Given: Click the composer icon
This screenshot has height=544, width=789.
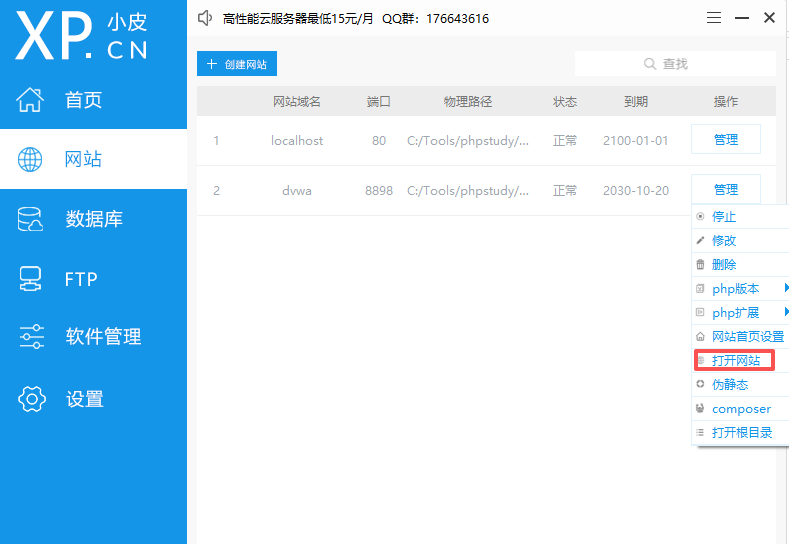Looking at the screenshot, I should click(700, 408).
